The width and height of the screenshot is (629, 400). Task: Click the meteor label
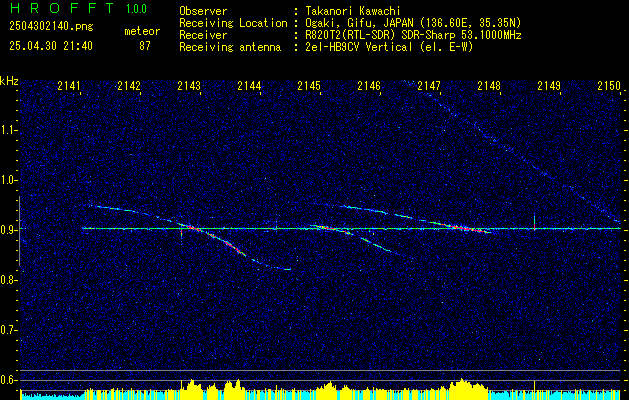(x=142, y=31)
